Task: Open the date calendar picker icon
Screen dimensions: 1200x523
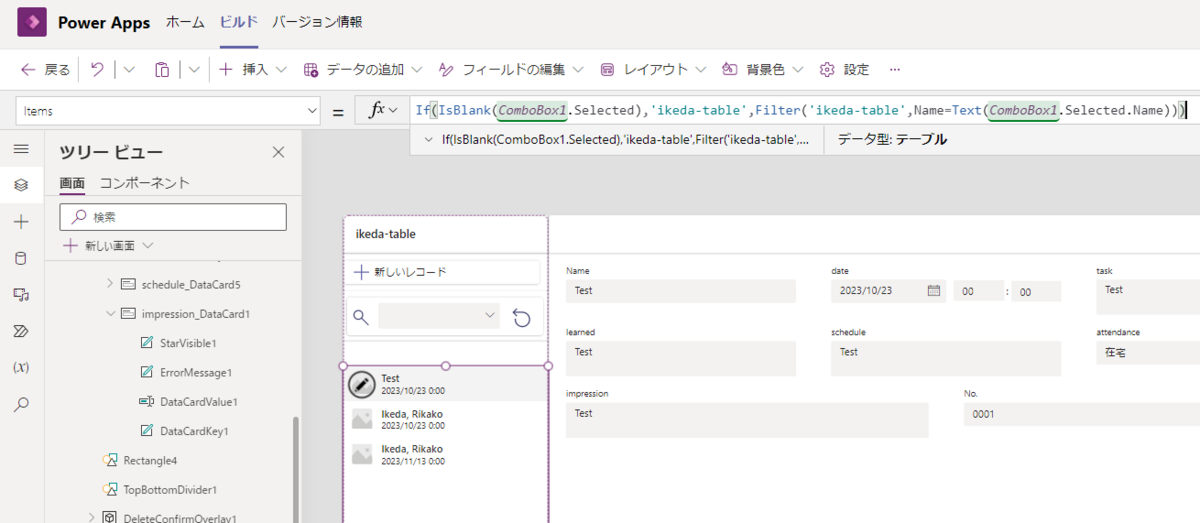Action: 934,291
